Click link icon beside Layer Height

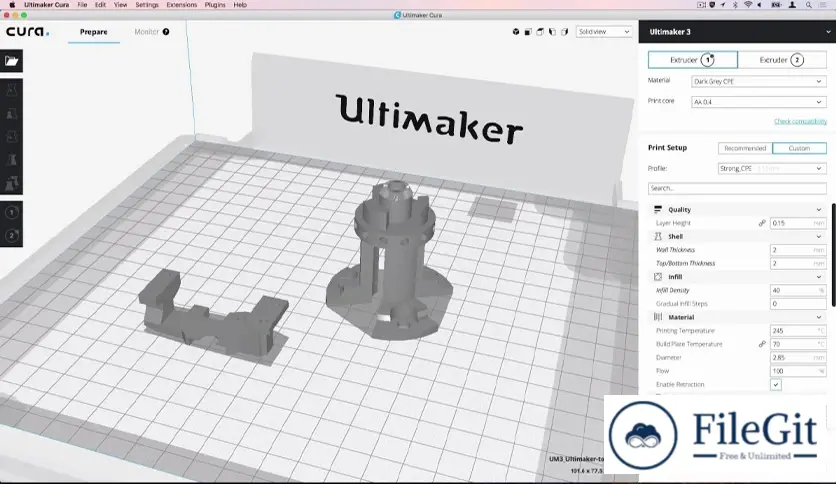pos(762,223)
